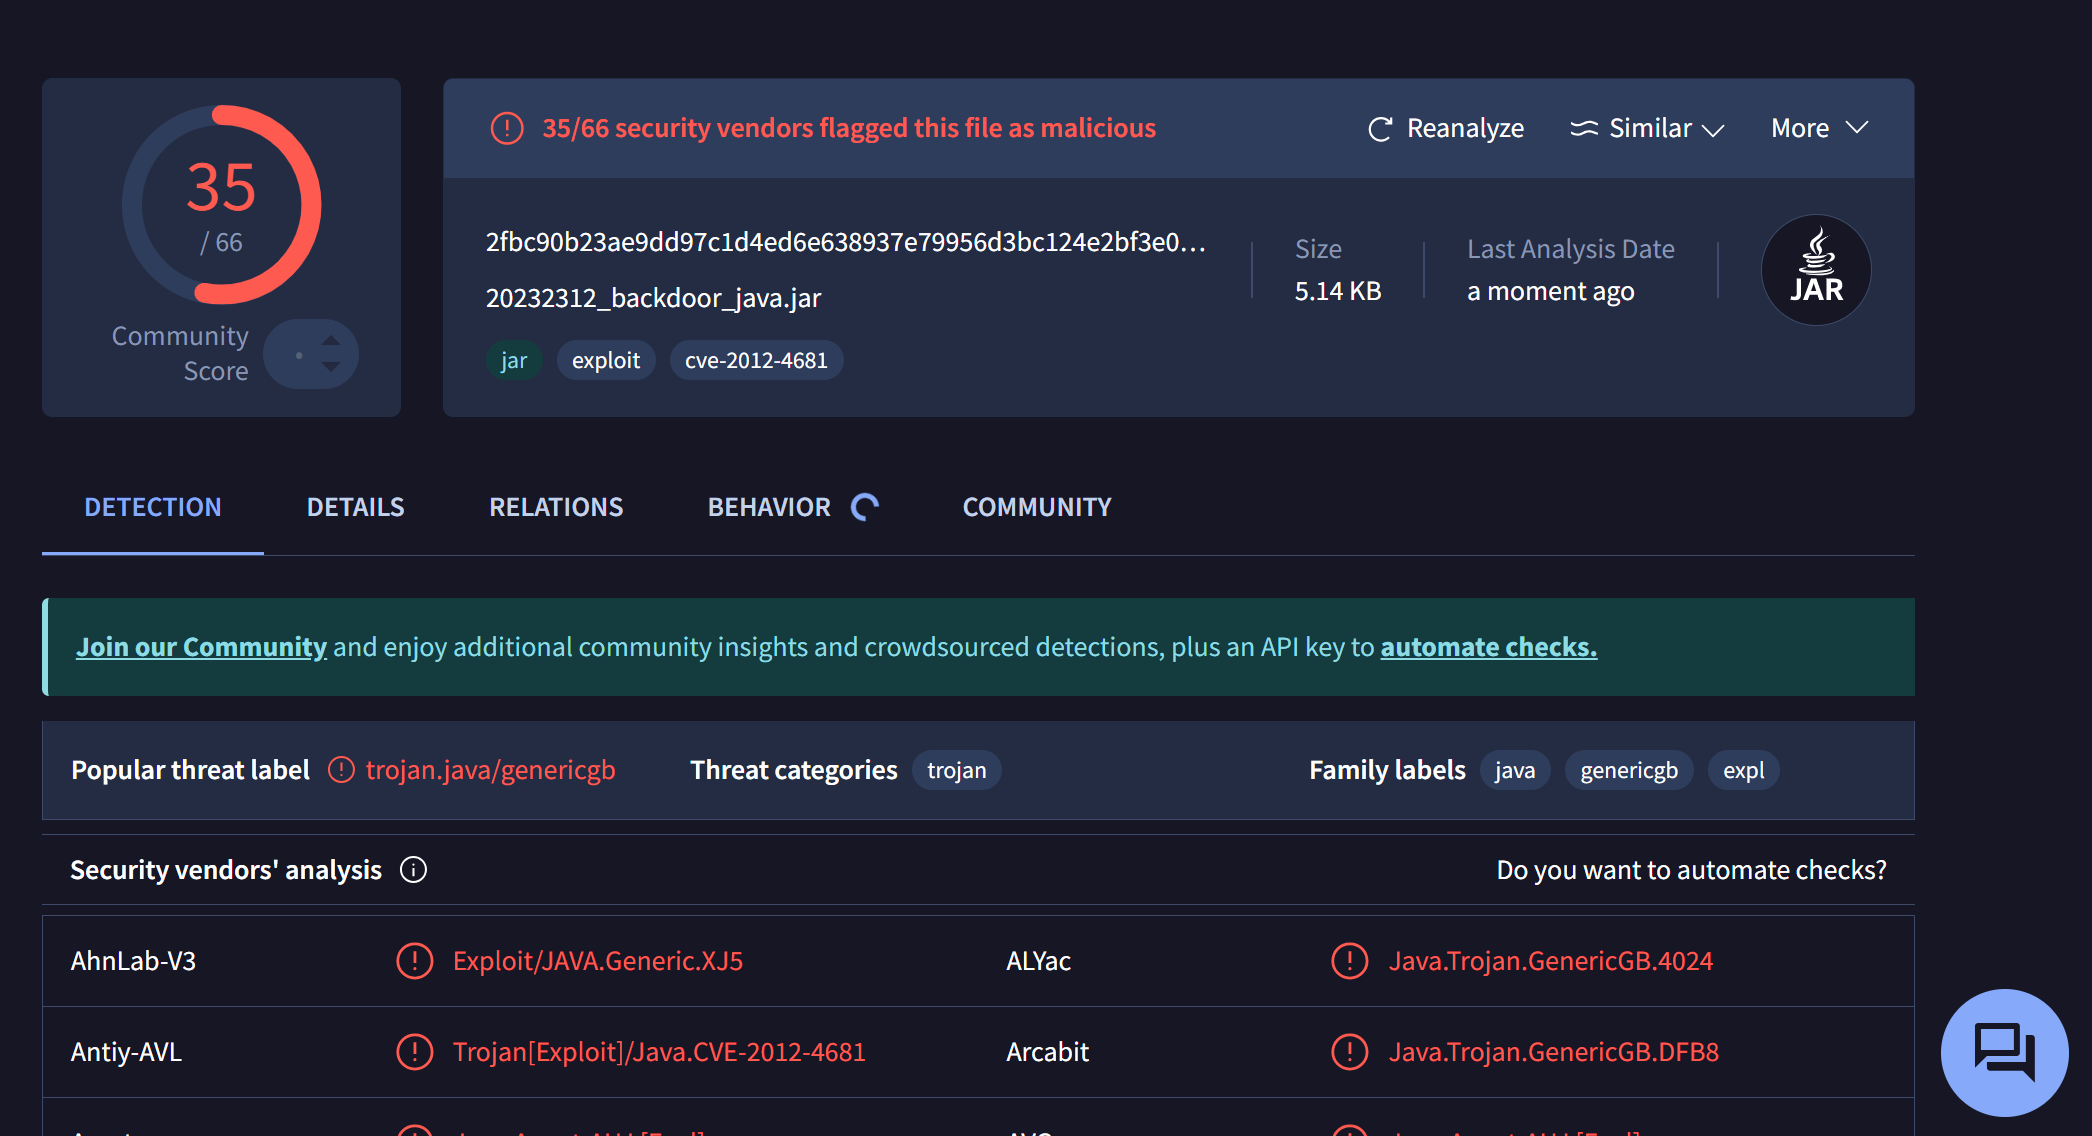Click the cve-2012-4681 tag

click(x=756, y=360)
